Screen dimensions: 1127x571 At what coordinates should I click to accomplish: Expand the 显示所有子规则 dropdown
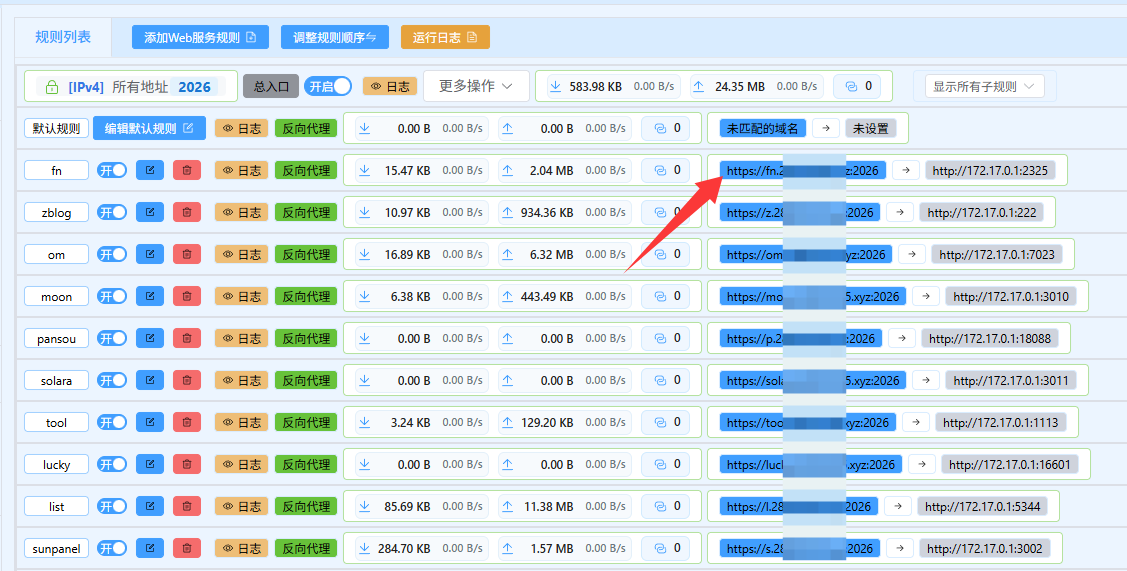click(x=985, y=87)
